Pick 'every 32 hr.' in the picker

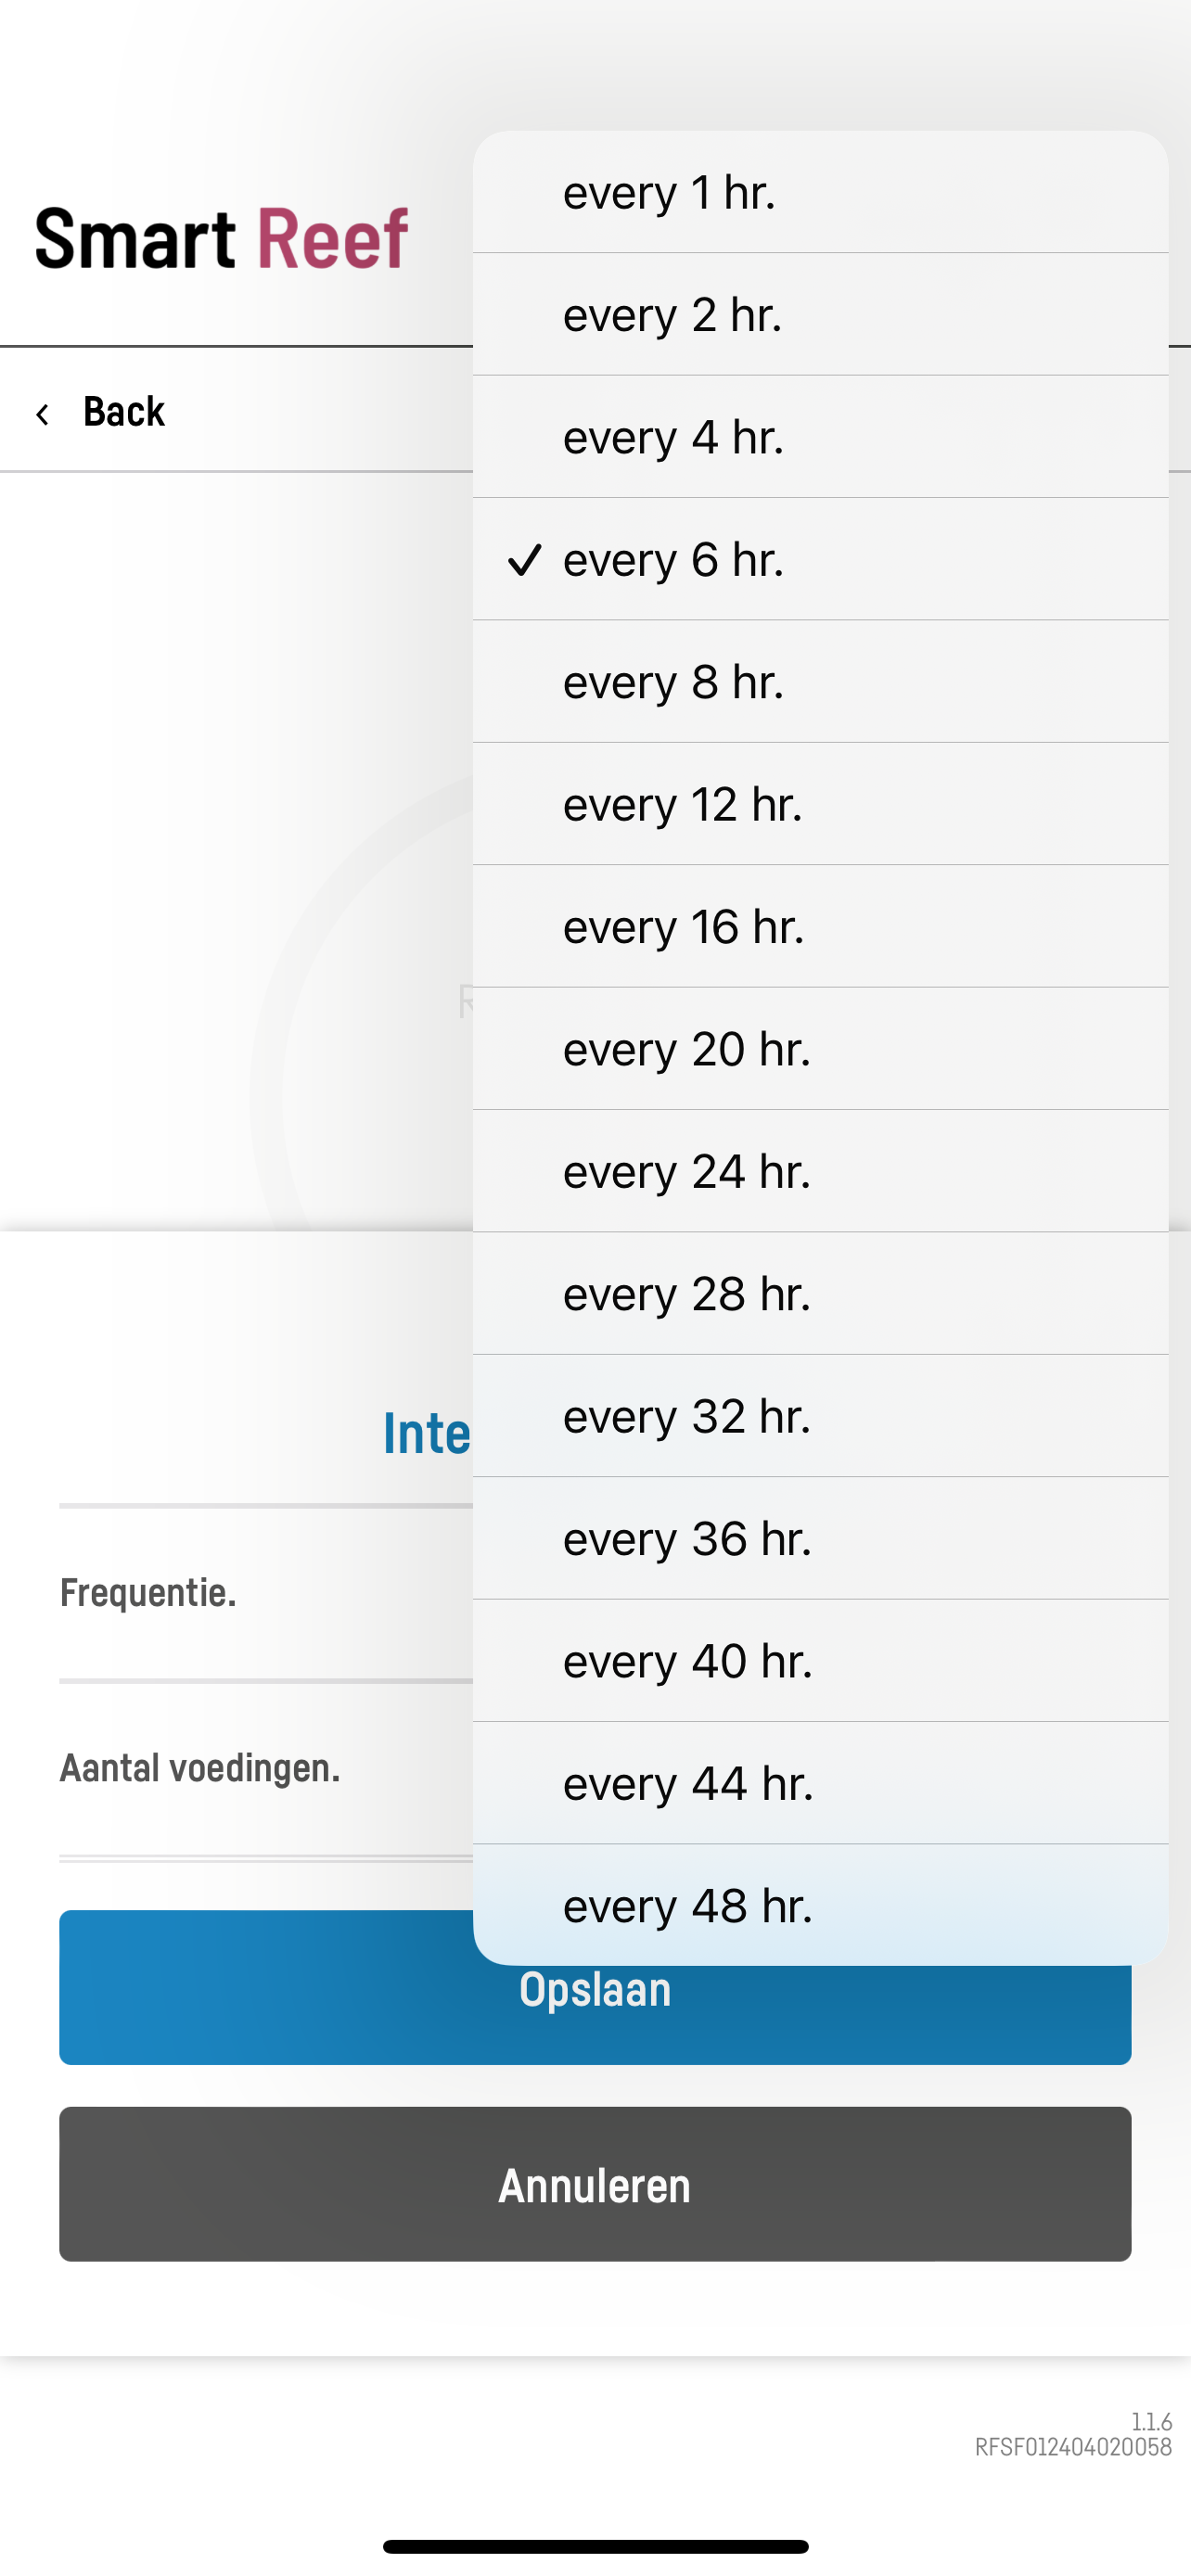(x=820, y=1416)
